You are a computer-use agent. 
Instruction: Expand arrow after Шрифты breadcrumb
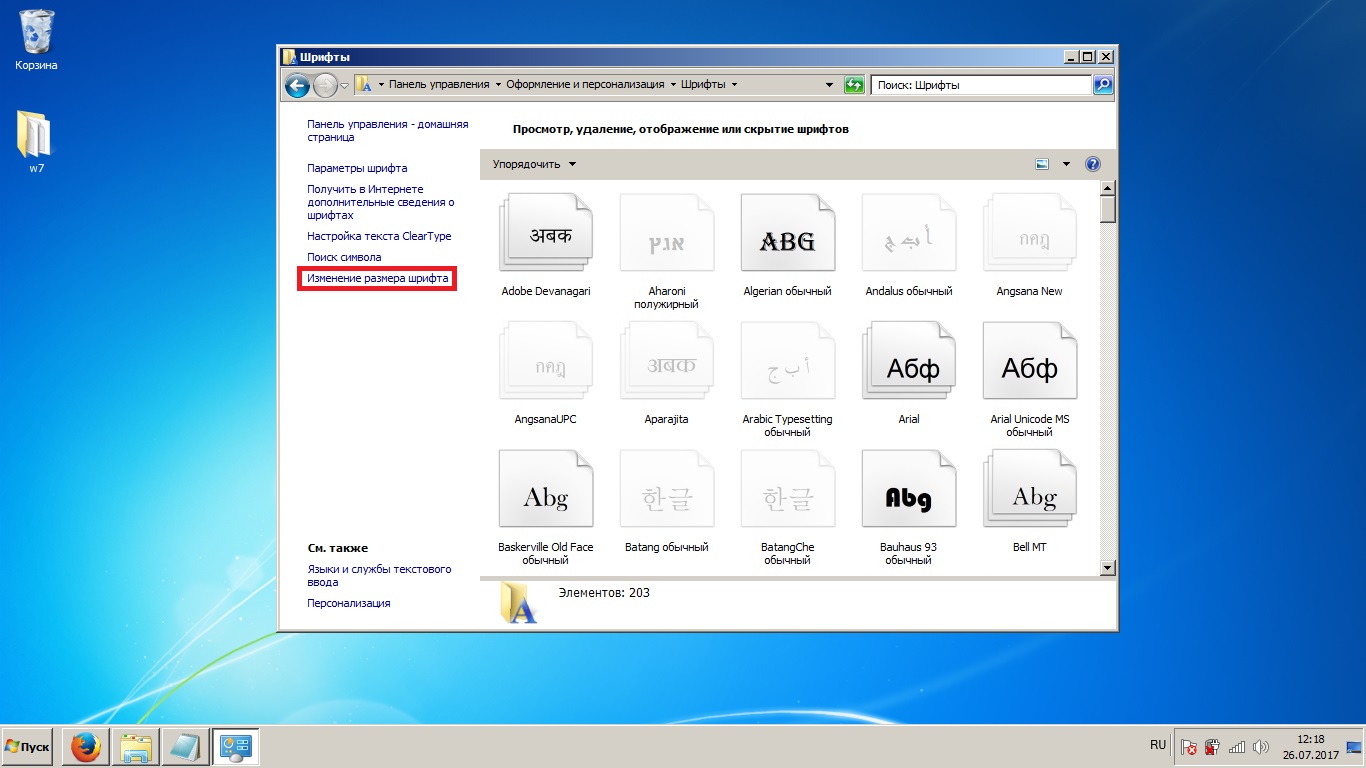point(734,85)
